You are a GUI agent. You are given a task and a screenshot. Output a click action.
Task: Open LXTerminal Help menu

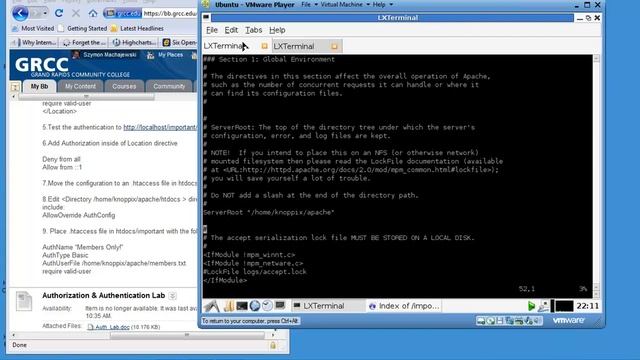(277, 30)
